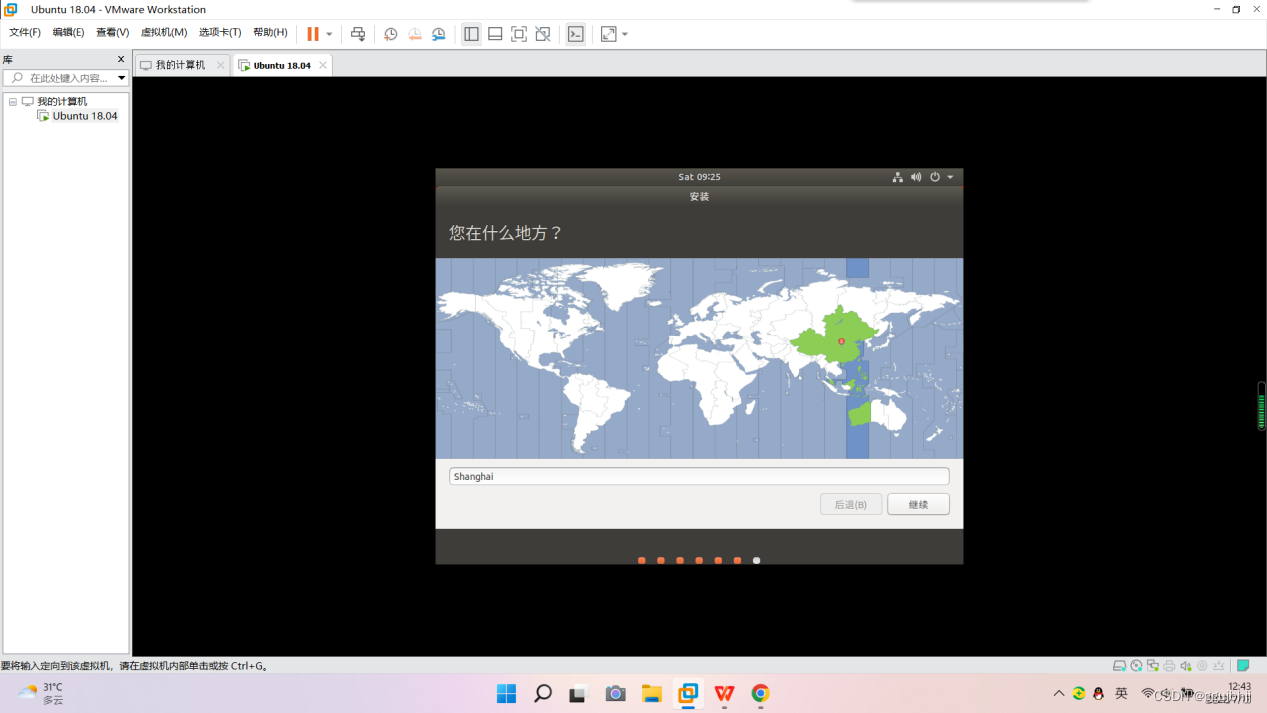The width and height of the screenshot is (1267, 713).
Task: Click the network adapter device status icon
Action: (1153, 666)
